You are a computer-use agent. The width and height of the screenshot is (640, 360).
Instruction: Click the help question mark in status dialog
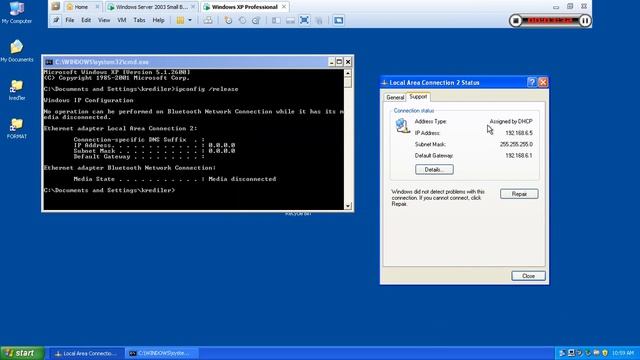coord(531,82)
